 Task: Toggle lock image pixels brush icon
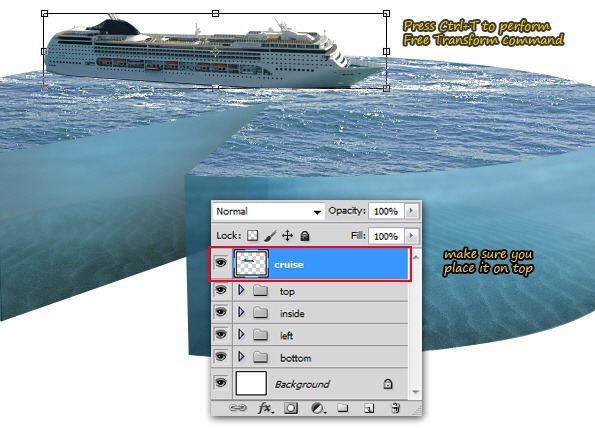pyautogui.click(x=270, y=236)
